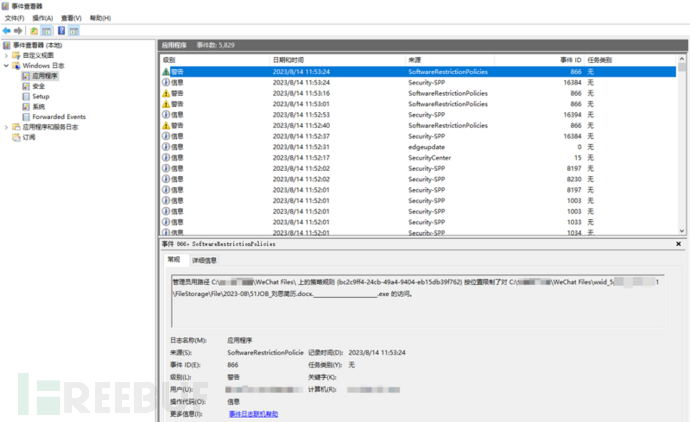Expand 应用程序和服务日志 tree node
The height and width of the screenshot is (422, 690).
pos(6,127)
